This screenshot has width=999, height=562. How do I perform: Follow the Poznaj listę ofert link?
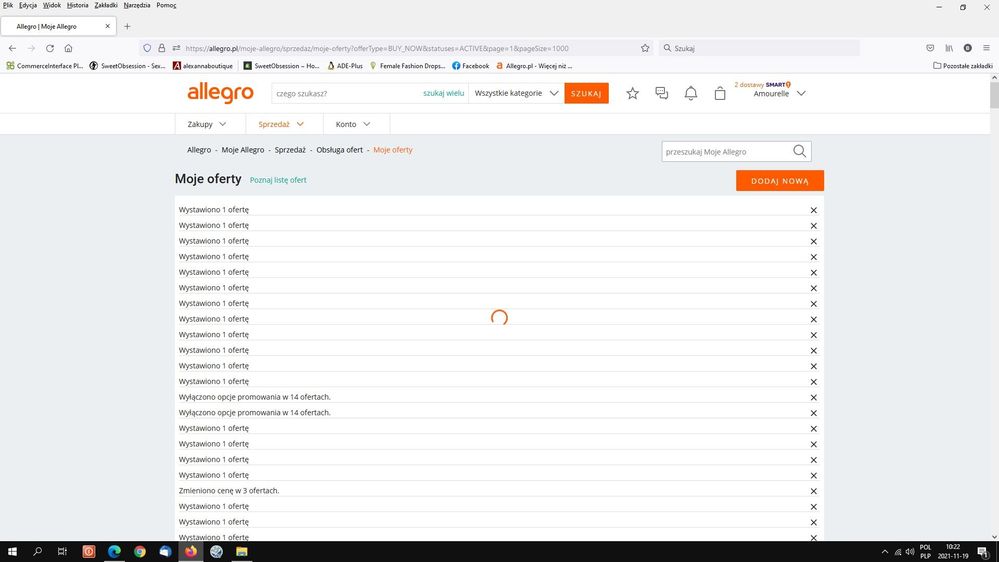tap(278, 180)
